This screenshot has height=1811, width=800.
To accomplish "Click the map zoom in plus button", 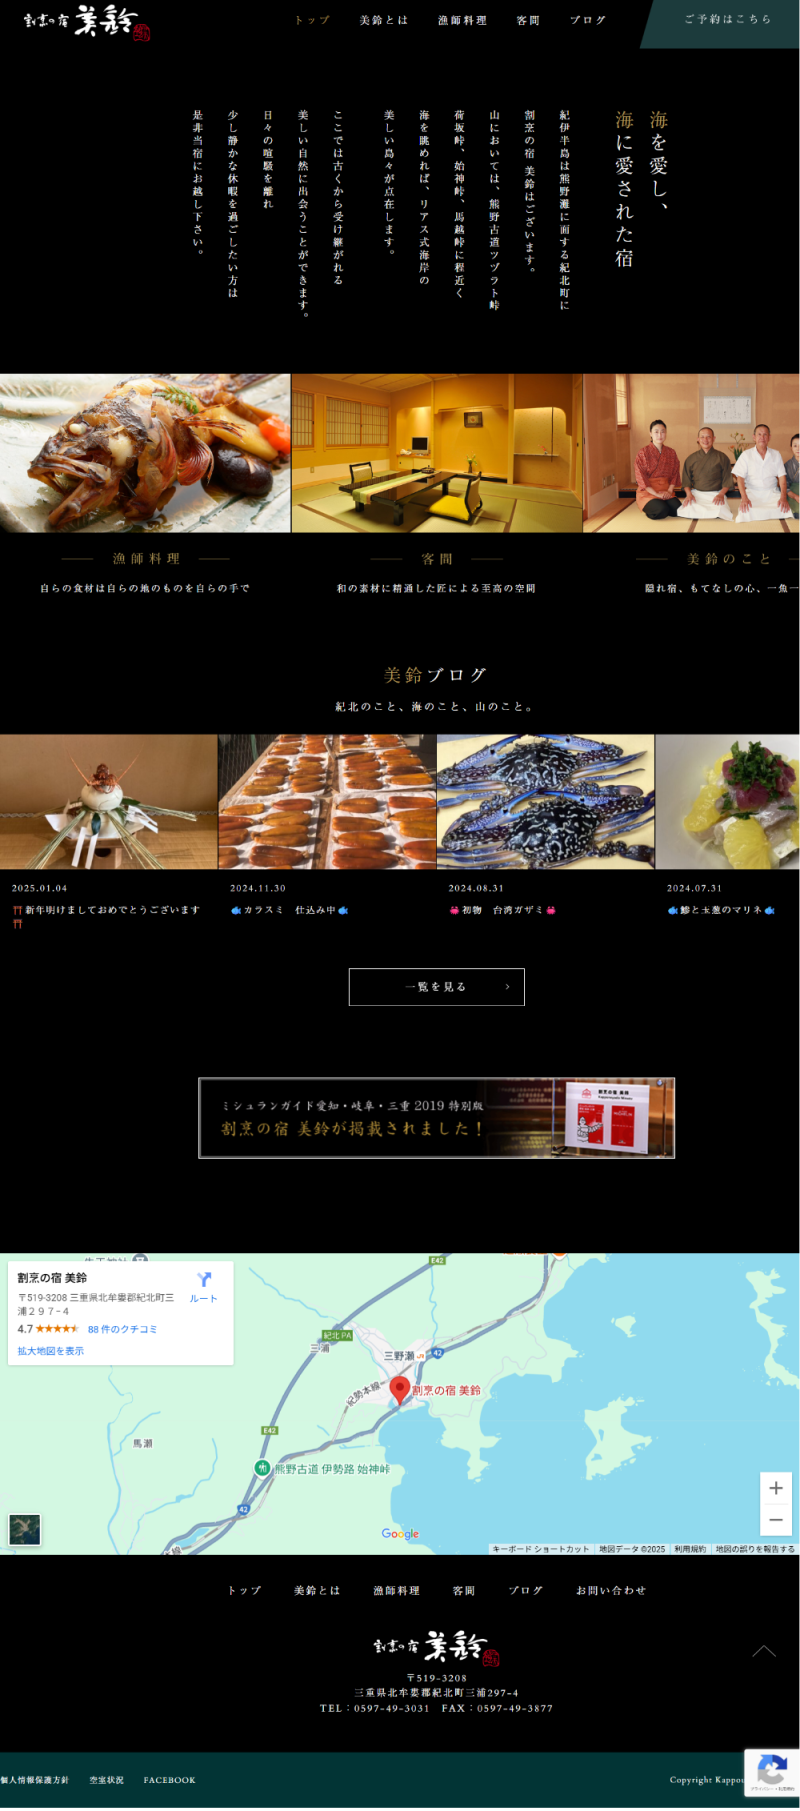I will click(x=775, y=1488).
